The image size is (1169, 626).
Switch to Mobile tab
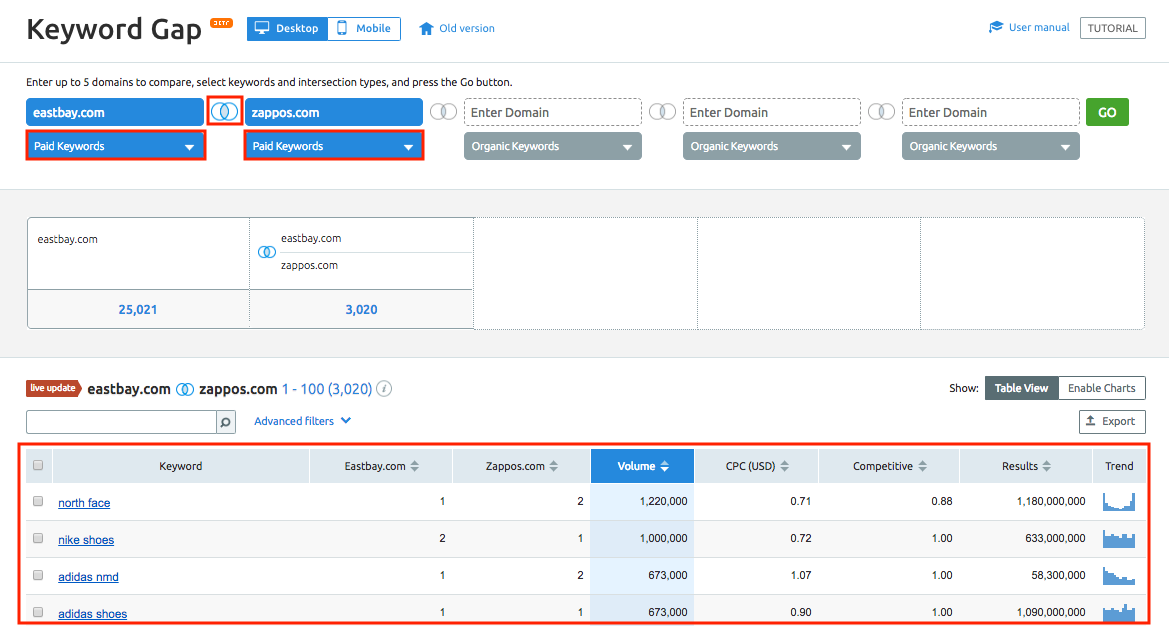point(364,28)
